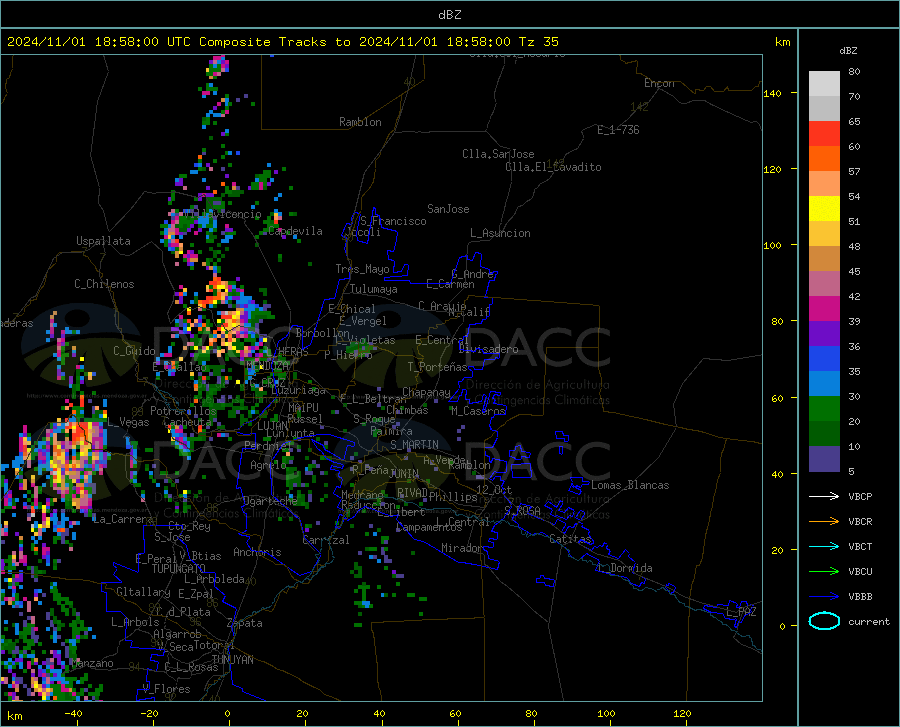
Task: Click the white VBCP arrow legend icon
Action: click(824, 496)
